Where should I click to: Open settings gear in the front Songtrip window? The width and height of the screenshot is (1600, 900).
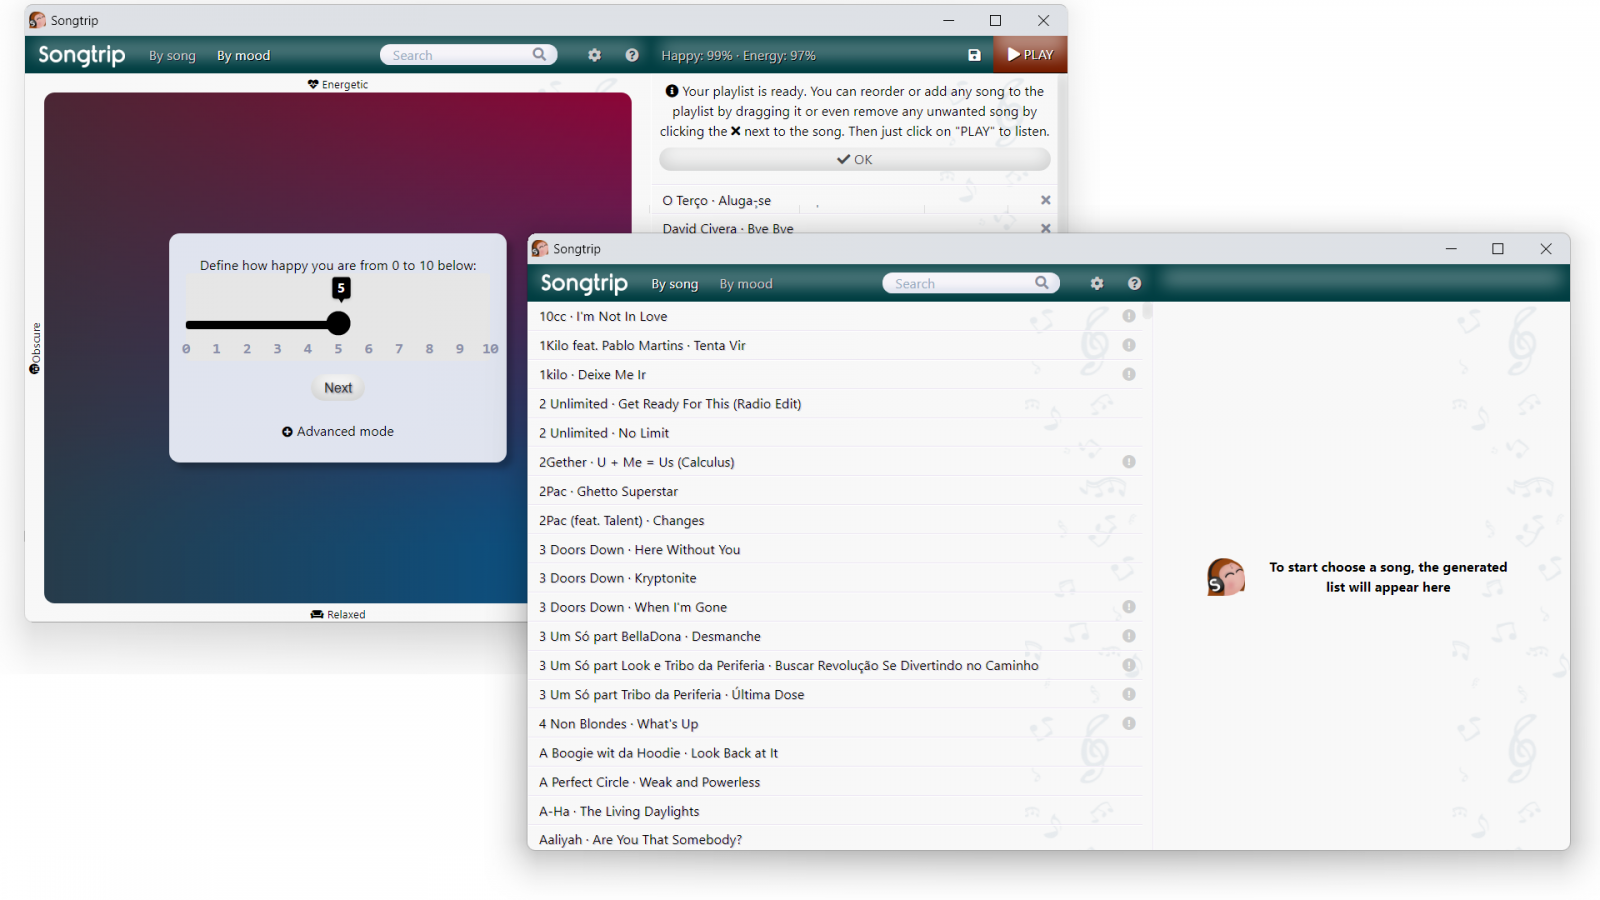[x=1097, y=283]
